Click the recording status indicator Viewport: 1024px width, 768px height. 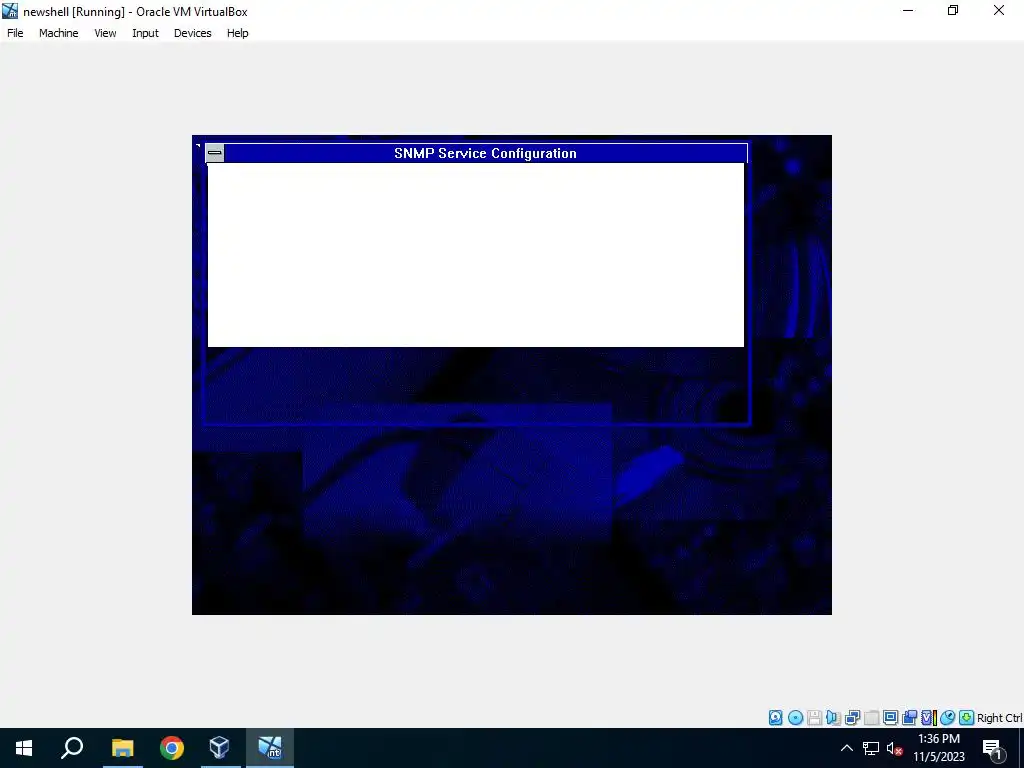[909, 718]
